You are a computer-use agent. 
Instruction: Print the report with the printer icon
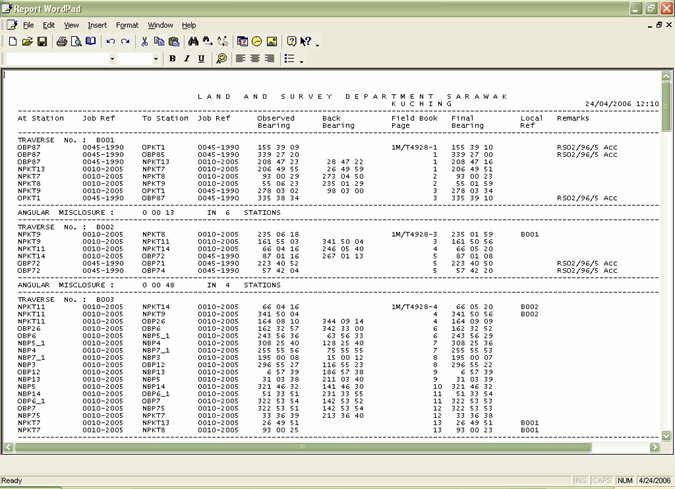point(61,42)
